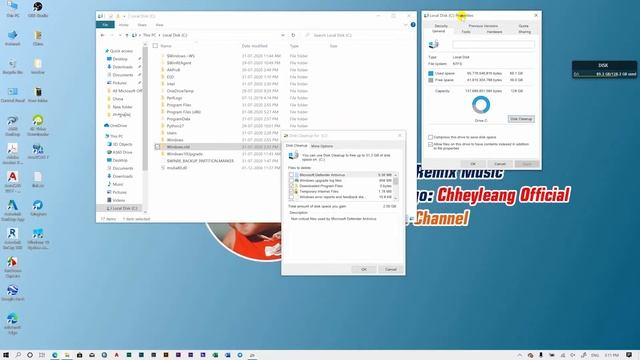The width and height of the screenshot is (640, 360).
Task: Check Windows upgrade log files in Disk Cleanup
Action: point(291,180)
